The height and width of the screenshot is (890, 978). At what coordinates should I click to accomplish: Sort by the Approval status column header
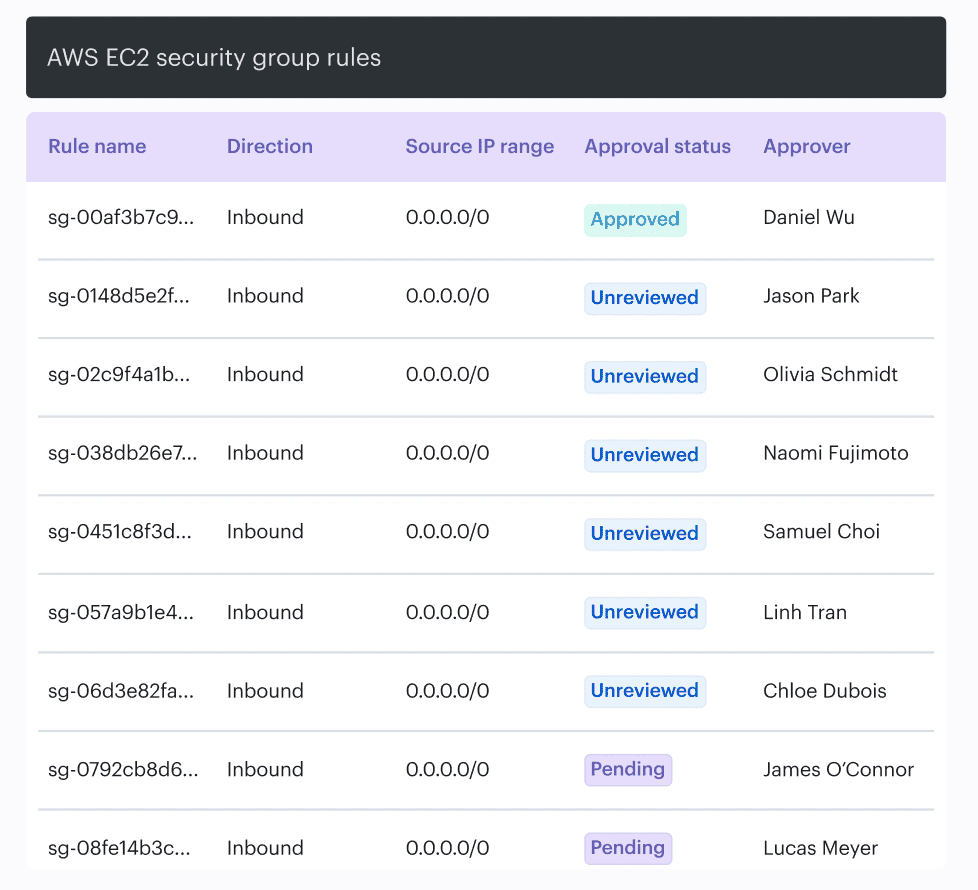tap(657, 146)
